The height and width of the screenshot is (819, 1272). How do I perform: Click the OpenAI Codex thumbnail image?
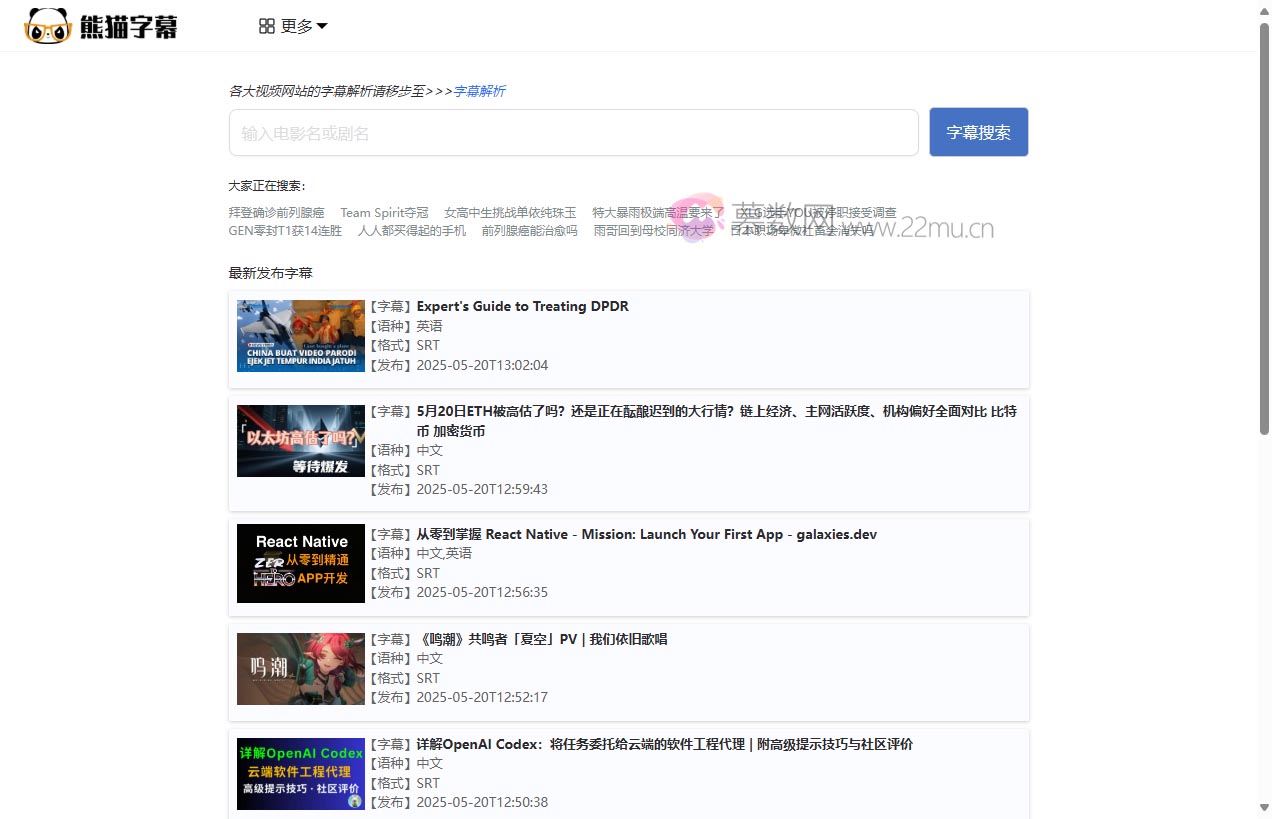pos(301,773)
